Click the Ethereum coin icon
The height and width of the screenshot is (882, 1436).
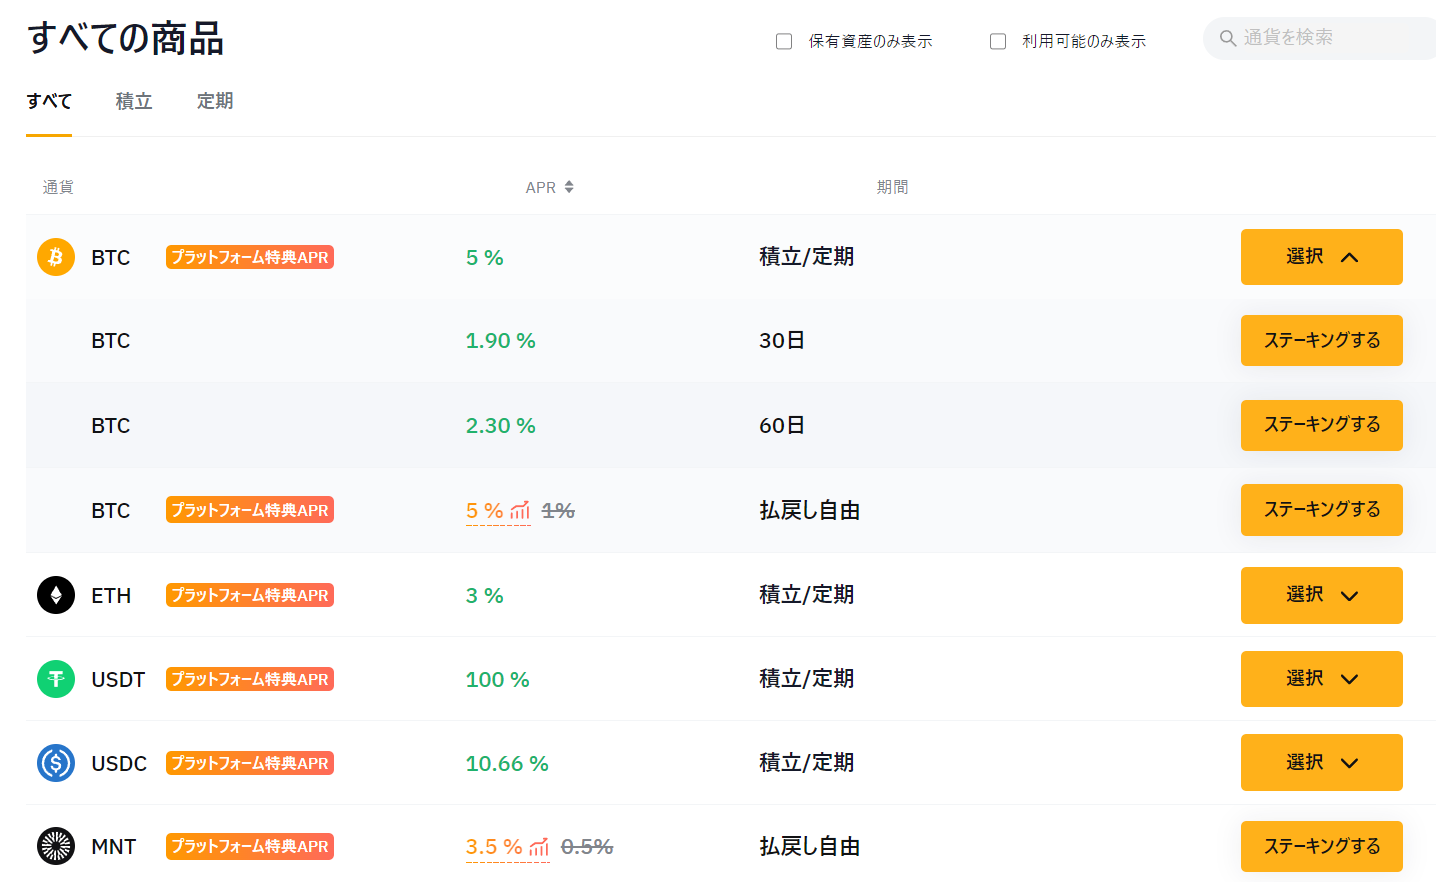coord(56,595)
